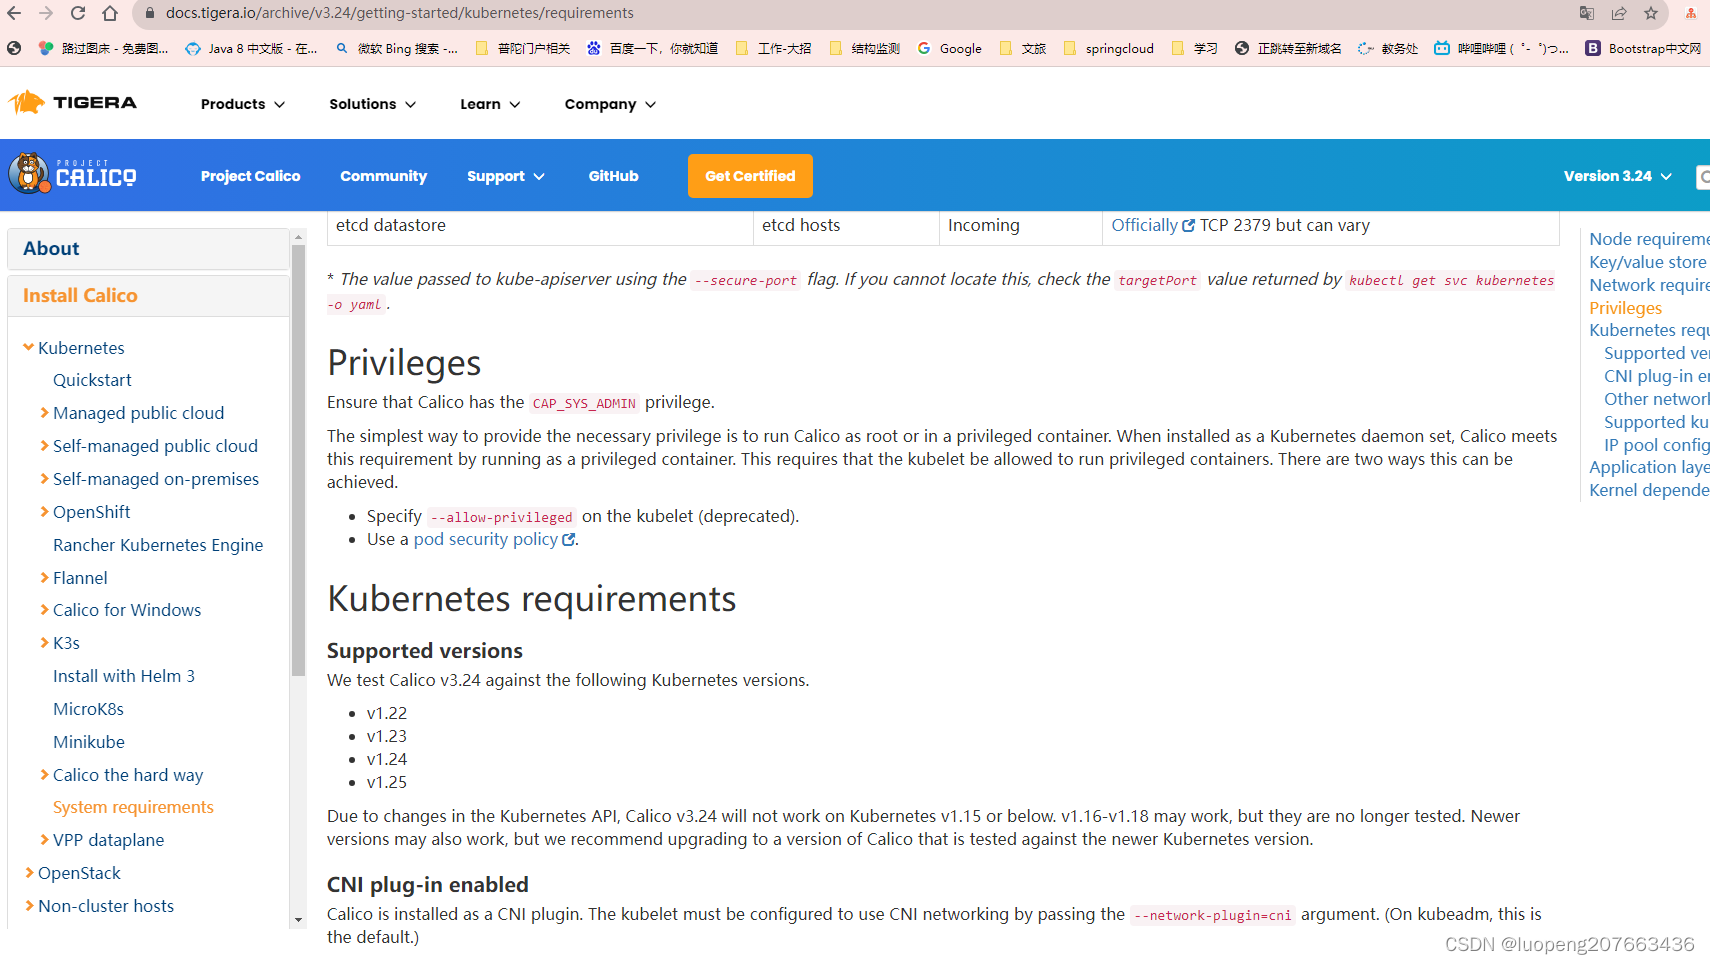Open the Quickstart page

click(92, 380)
